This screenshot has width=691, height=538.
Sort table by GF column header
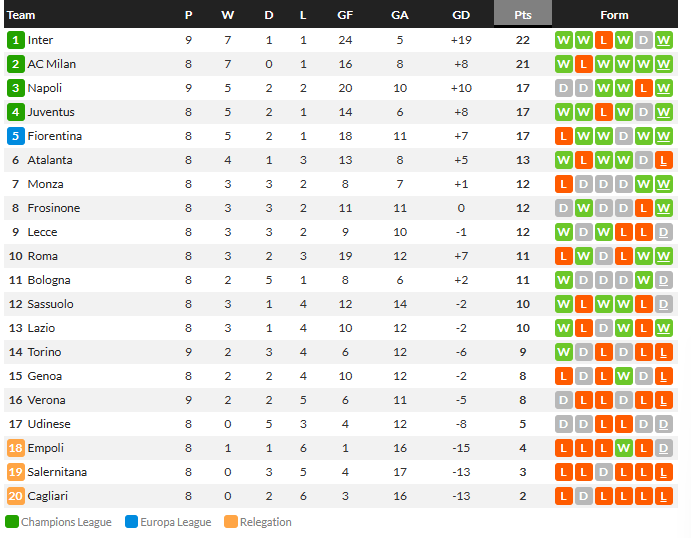coord(345,15)
